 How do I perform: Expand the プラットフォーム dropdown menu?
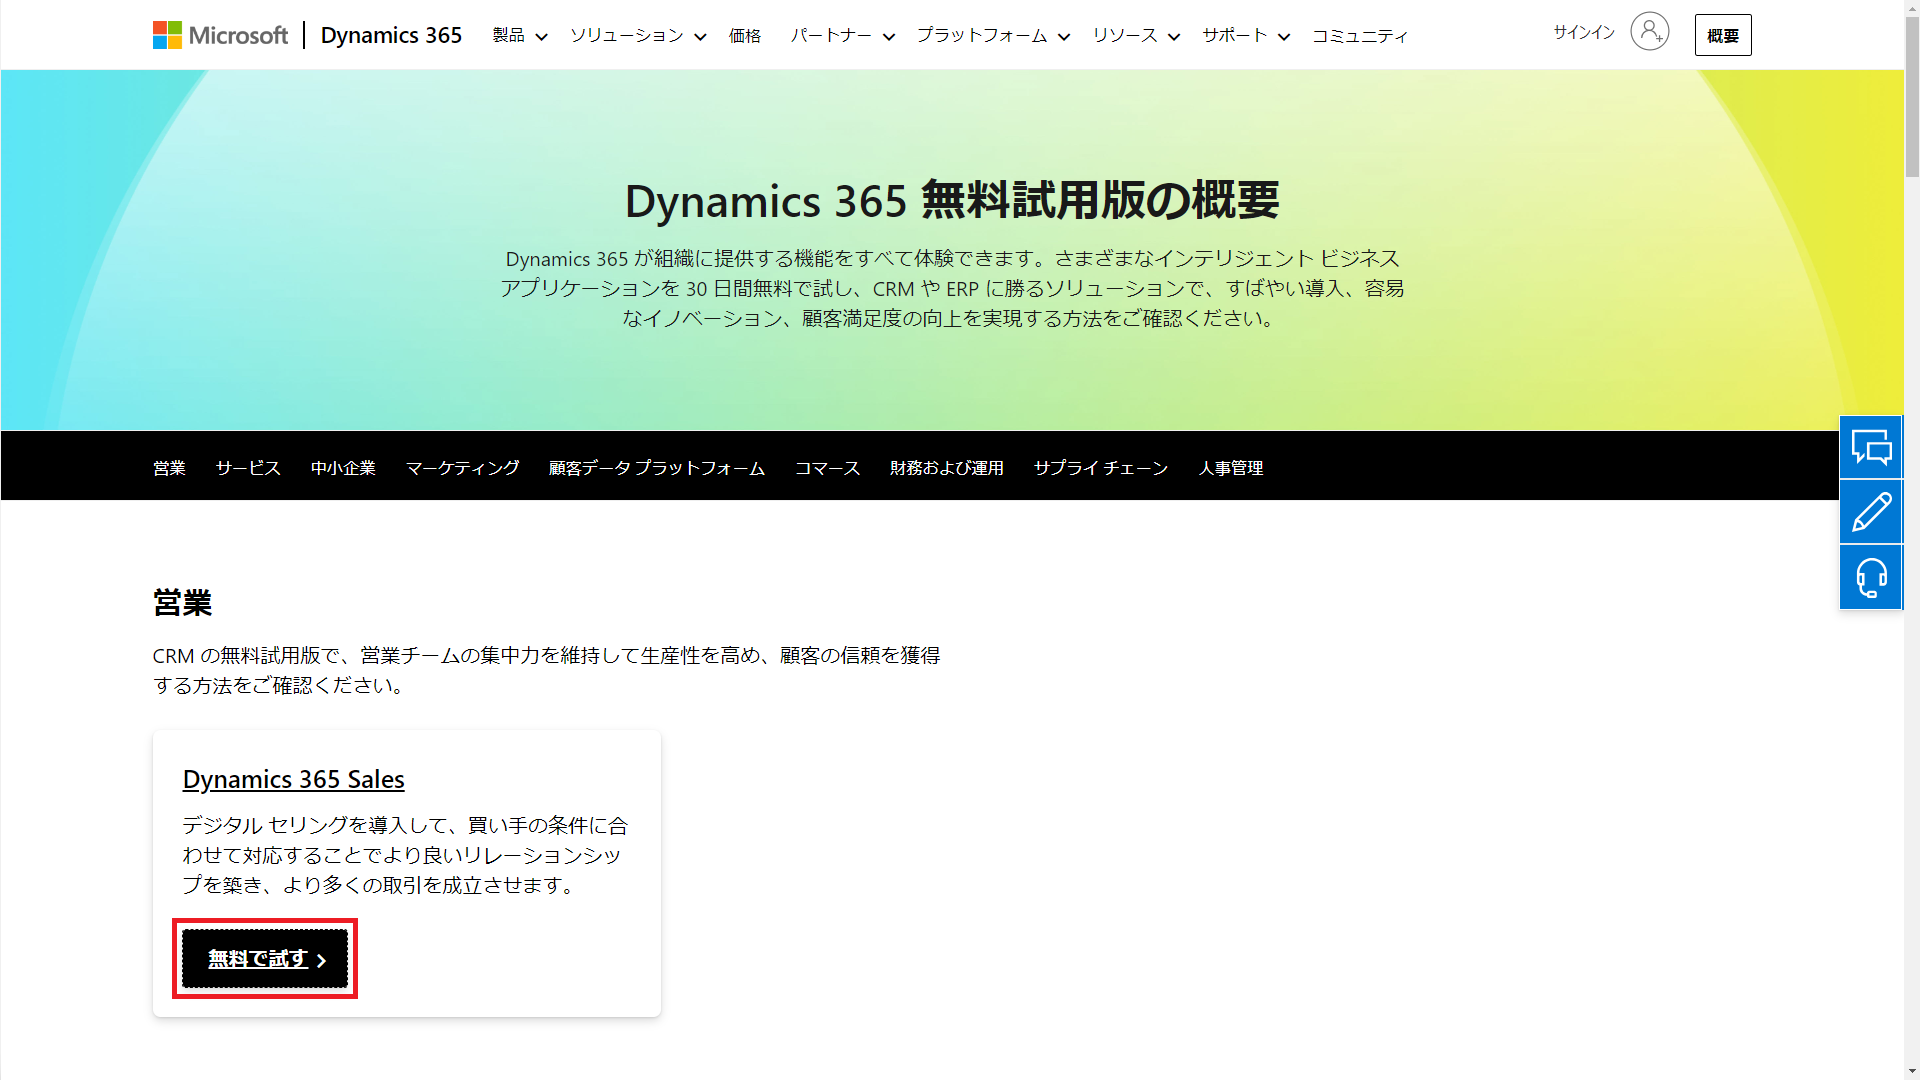click(x=993, y=36)
